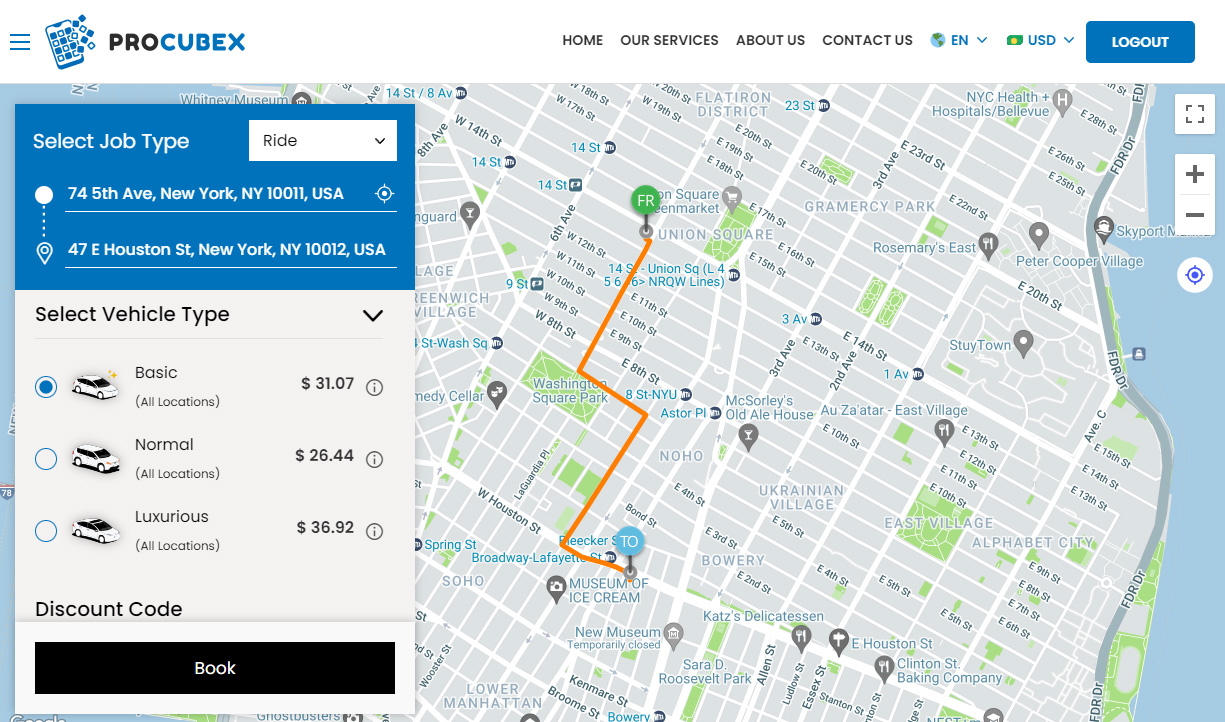Go to Our Services page
Viewport: 1225px width, 722px height.
coord(669,41)
